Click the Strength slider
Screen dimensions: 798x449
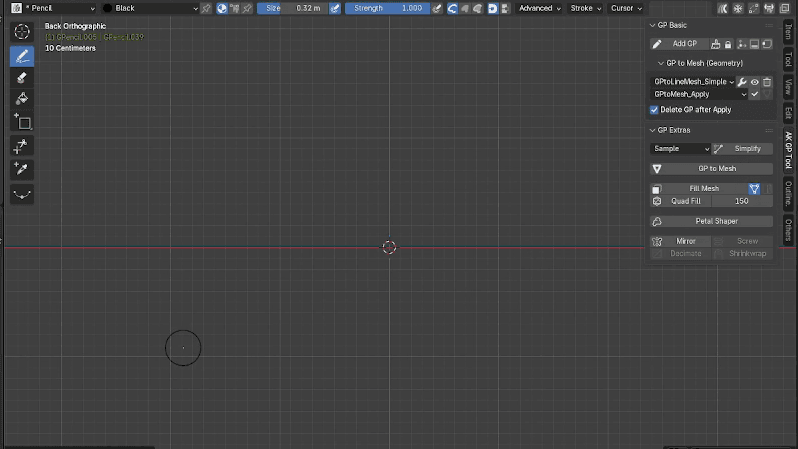point(387,8)
